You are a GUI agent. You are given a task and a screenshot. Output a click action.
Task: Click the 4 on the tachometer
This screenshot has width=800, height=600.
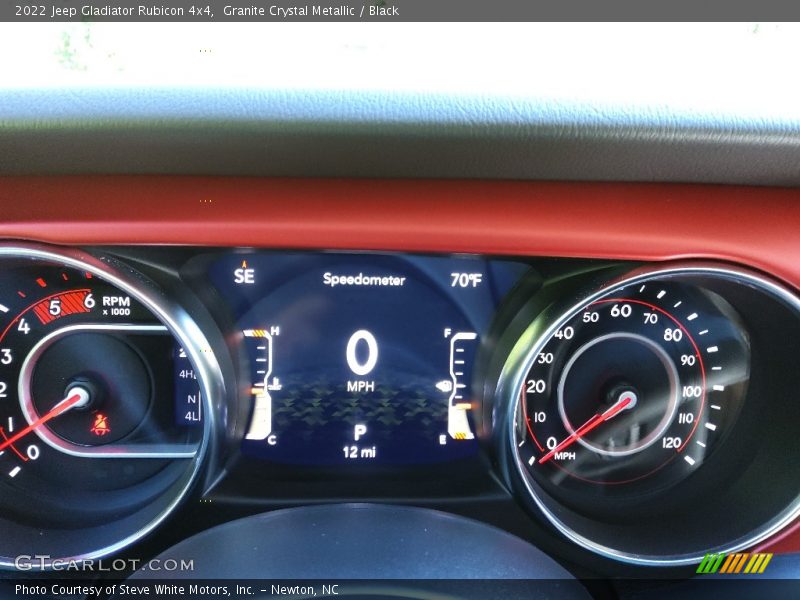(x=23, y=326)
